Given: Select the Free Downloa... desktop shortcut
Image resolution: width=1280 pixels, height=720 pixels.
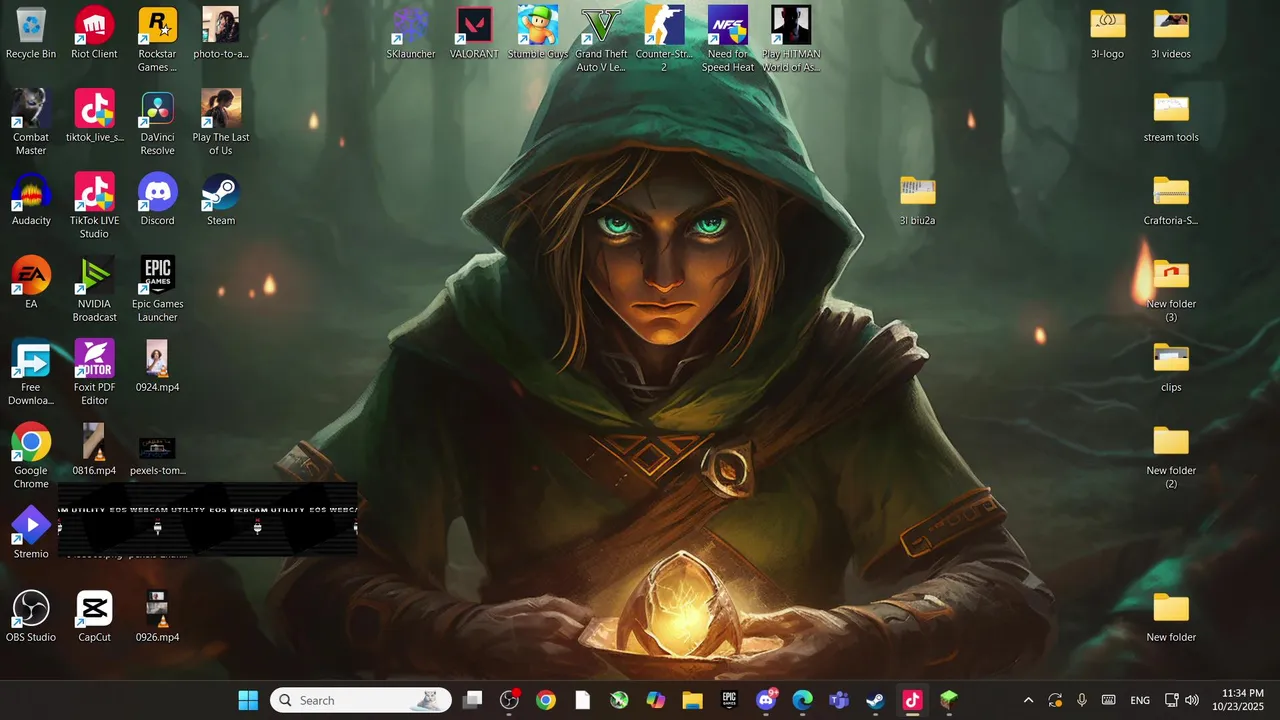Looking at the screenshot, I should 31,372.
